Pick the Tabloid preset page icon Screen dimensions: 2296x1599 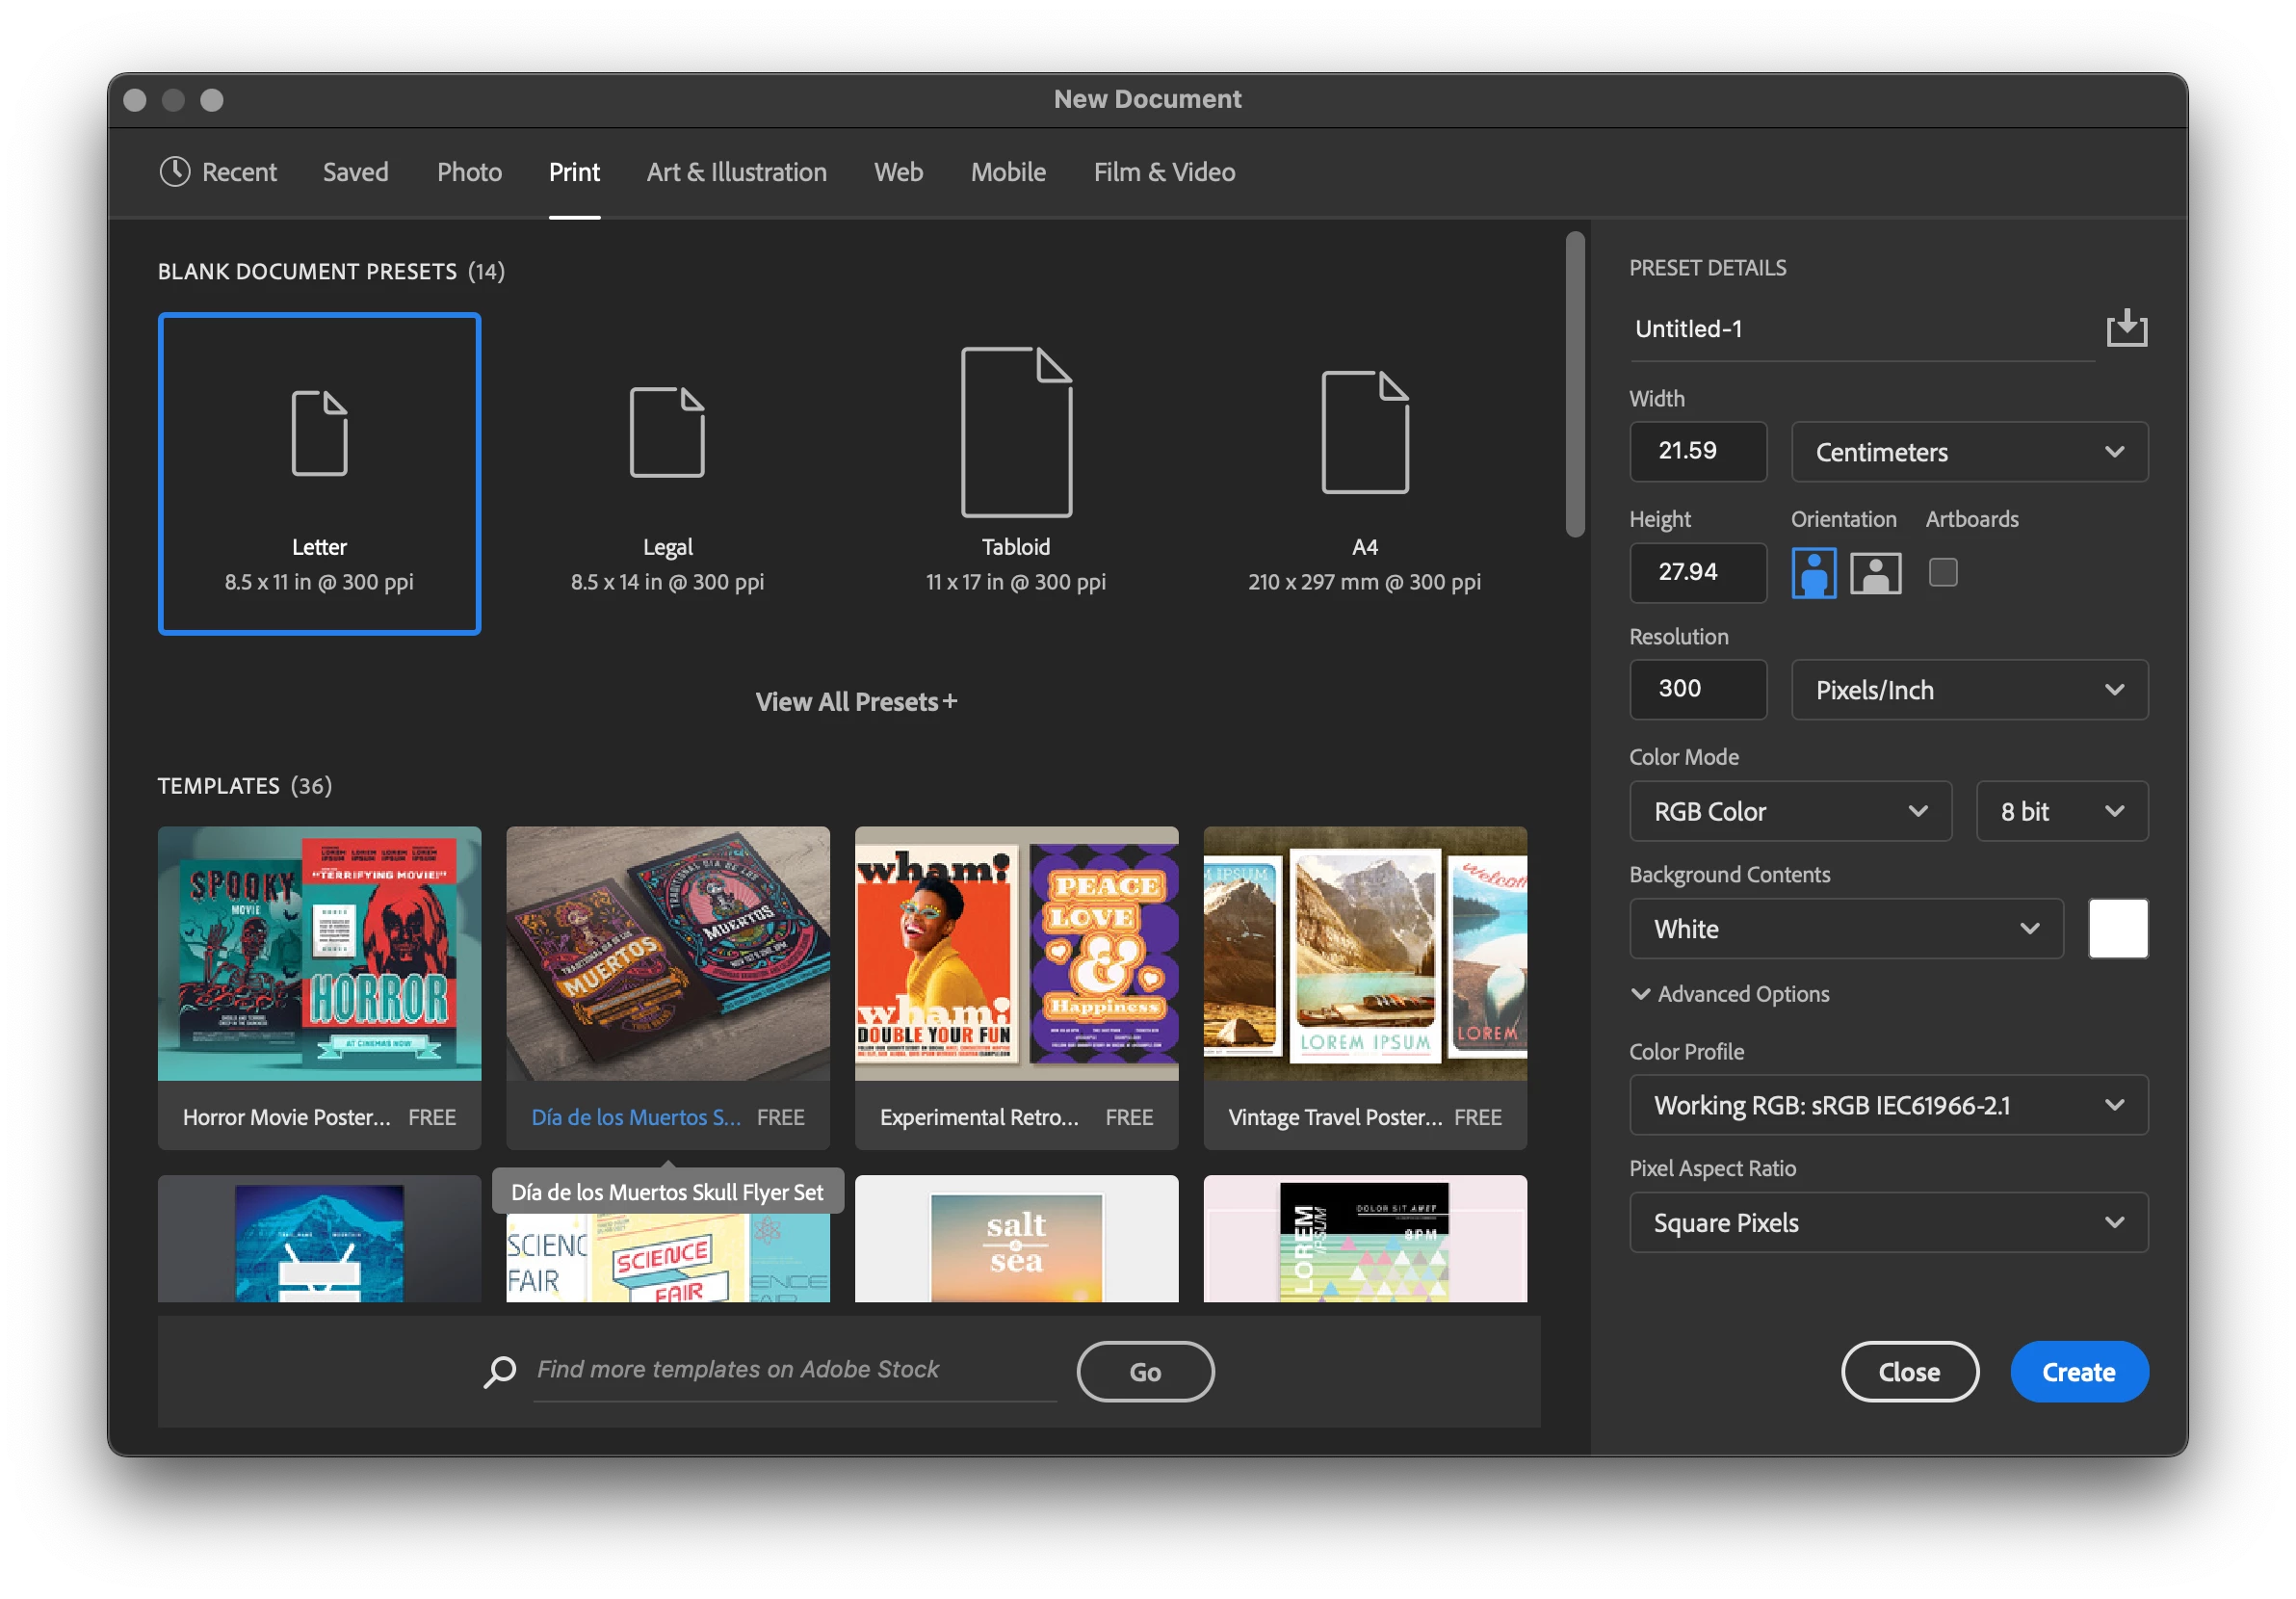(1016, 432)
